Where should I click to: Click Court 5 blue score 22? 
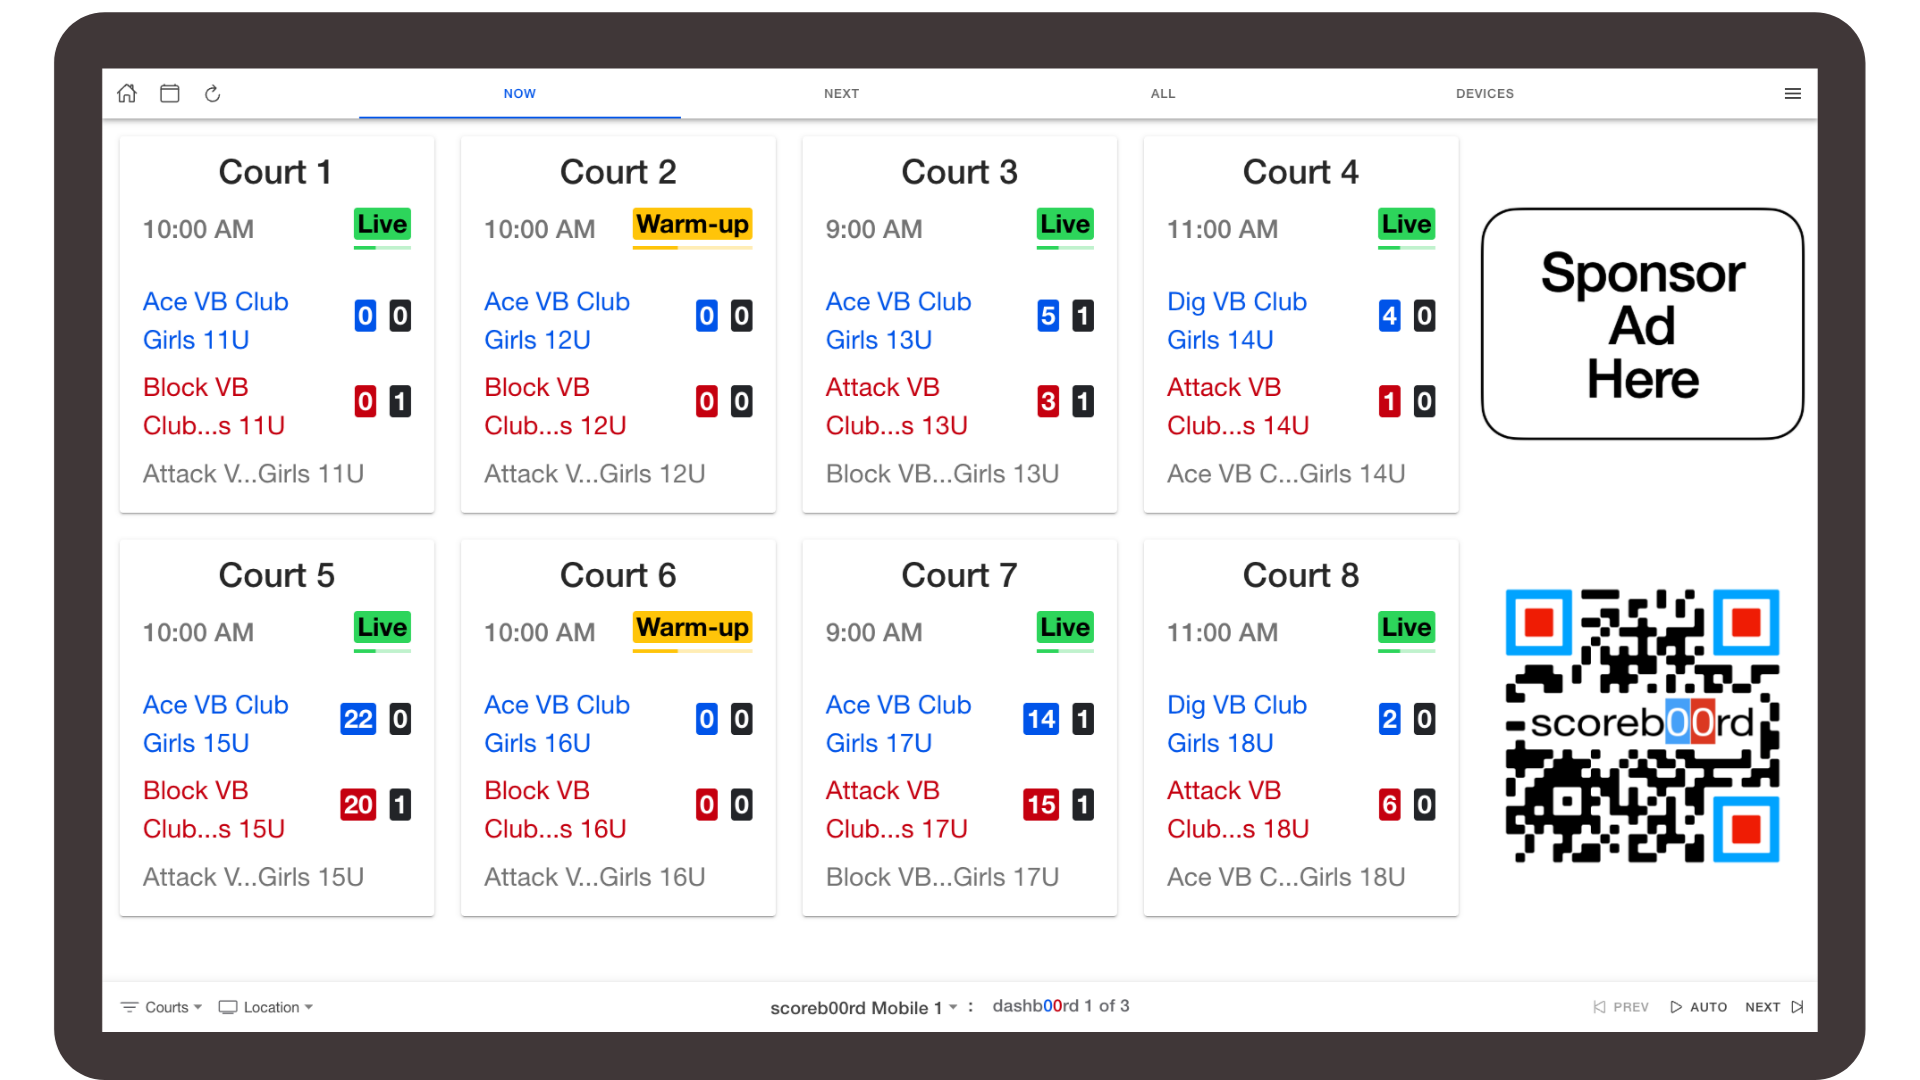tap(358, 719)
